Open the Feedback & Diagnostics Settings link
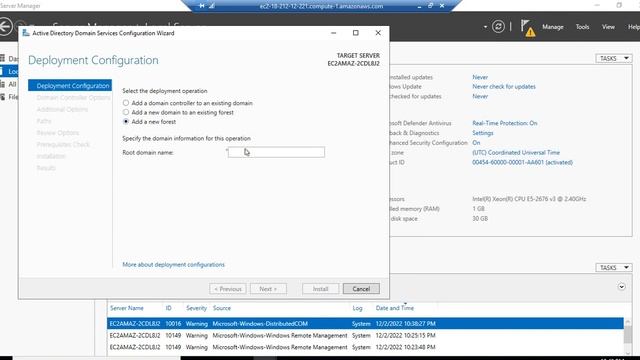 (x=482, y=133)
